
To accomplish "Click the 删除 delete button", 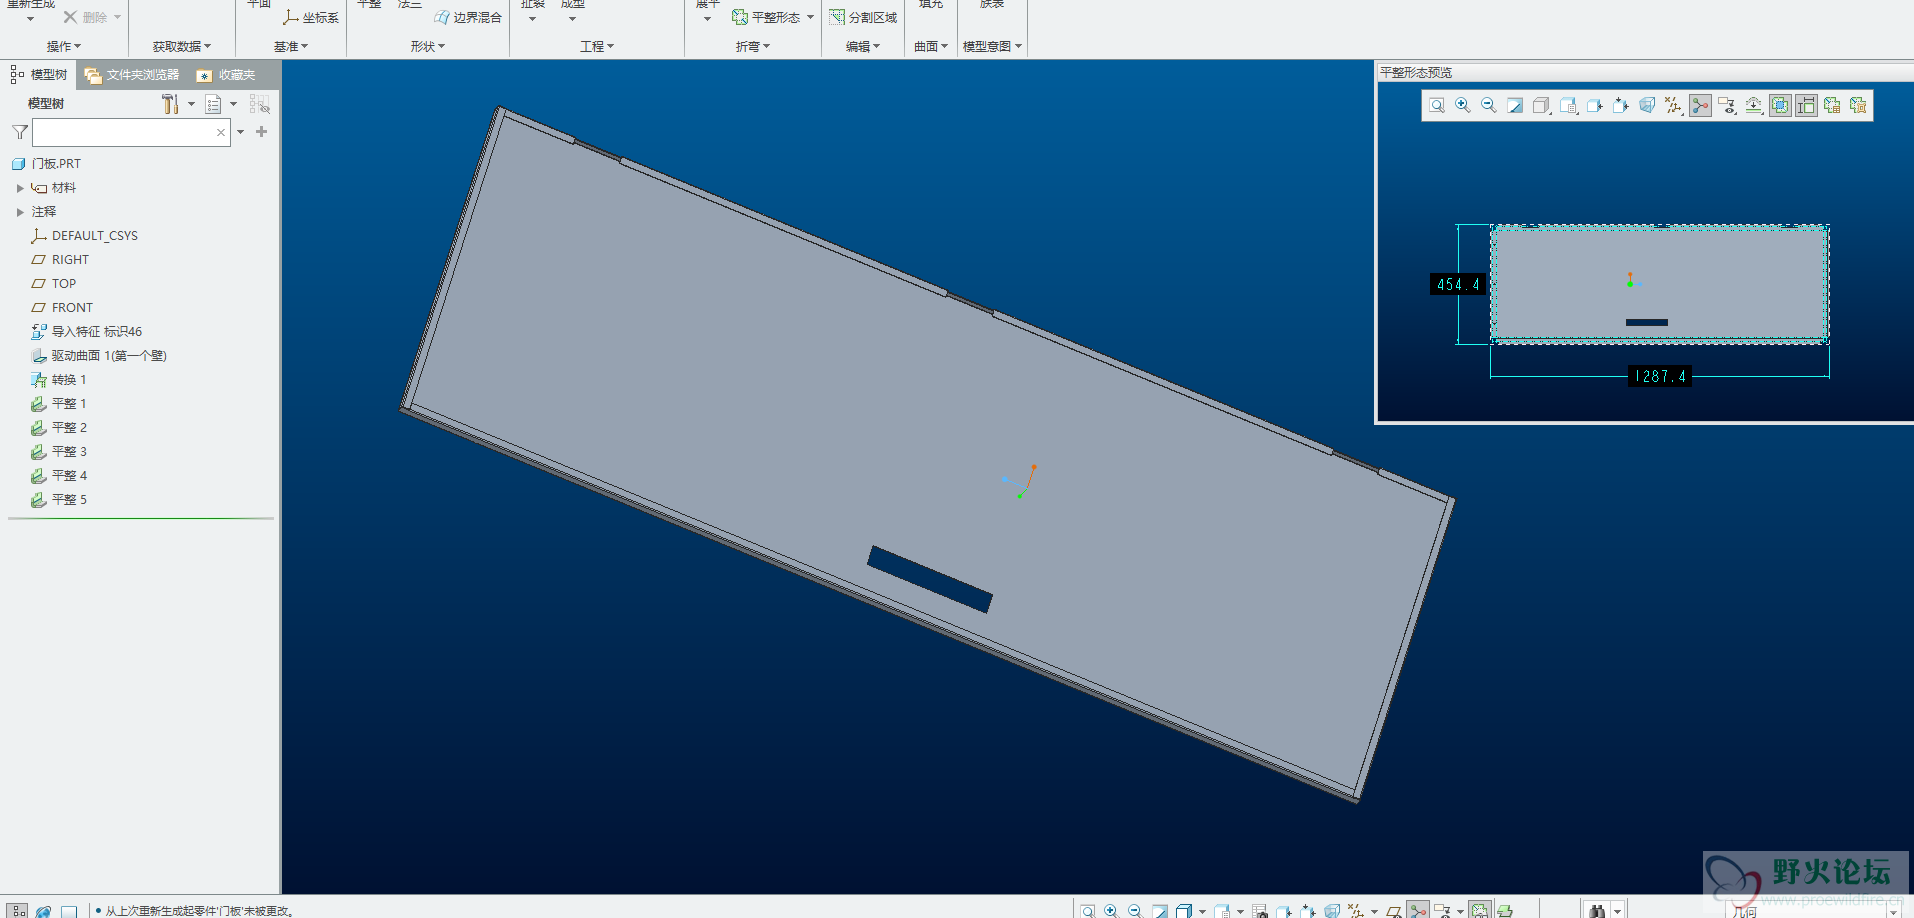I will [85, 18].
